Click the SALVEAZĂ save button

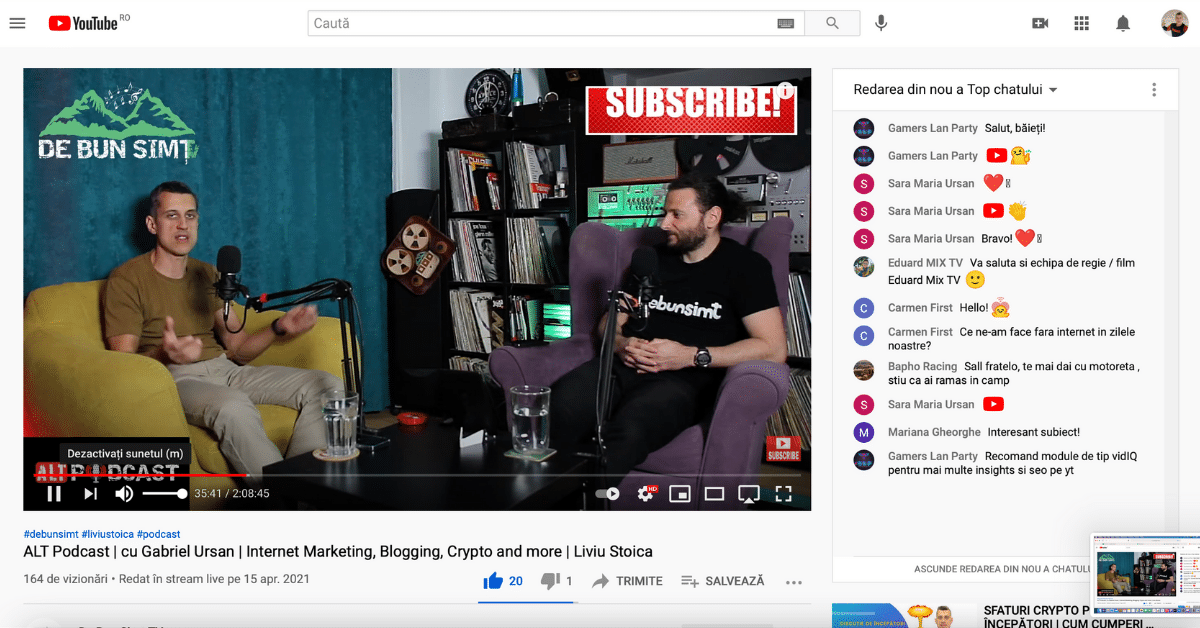click(722, 581)
